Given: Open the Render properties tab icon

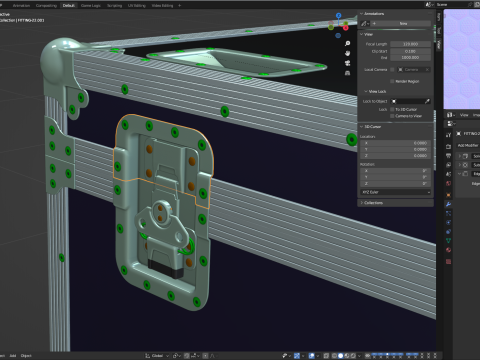Looking at the screenshot, I should (x=448, y=146).
